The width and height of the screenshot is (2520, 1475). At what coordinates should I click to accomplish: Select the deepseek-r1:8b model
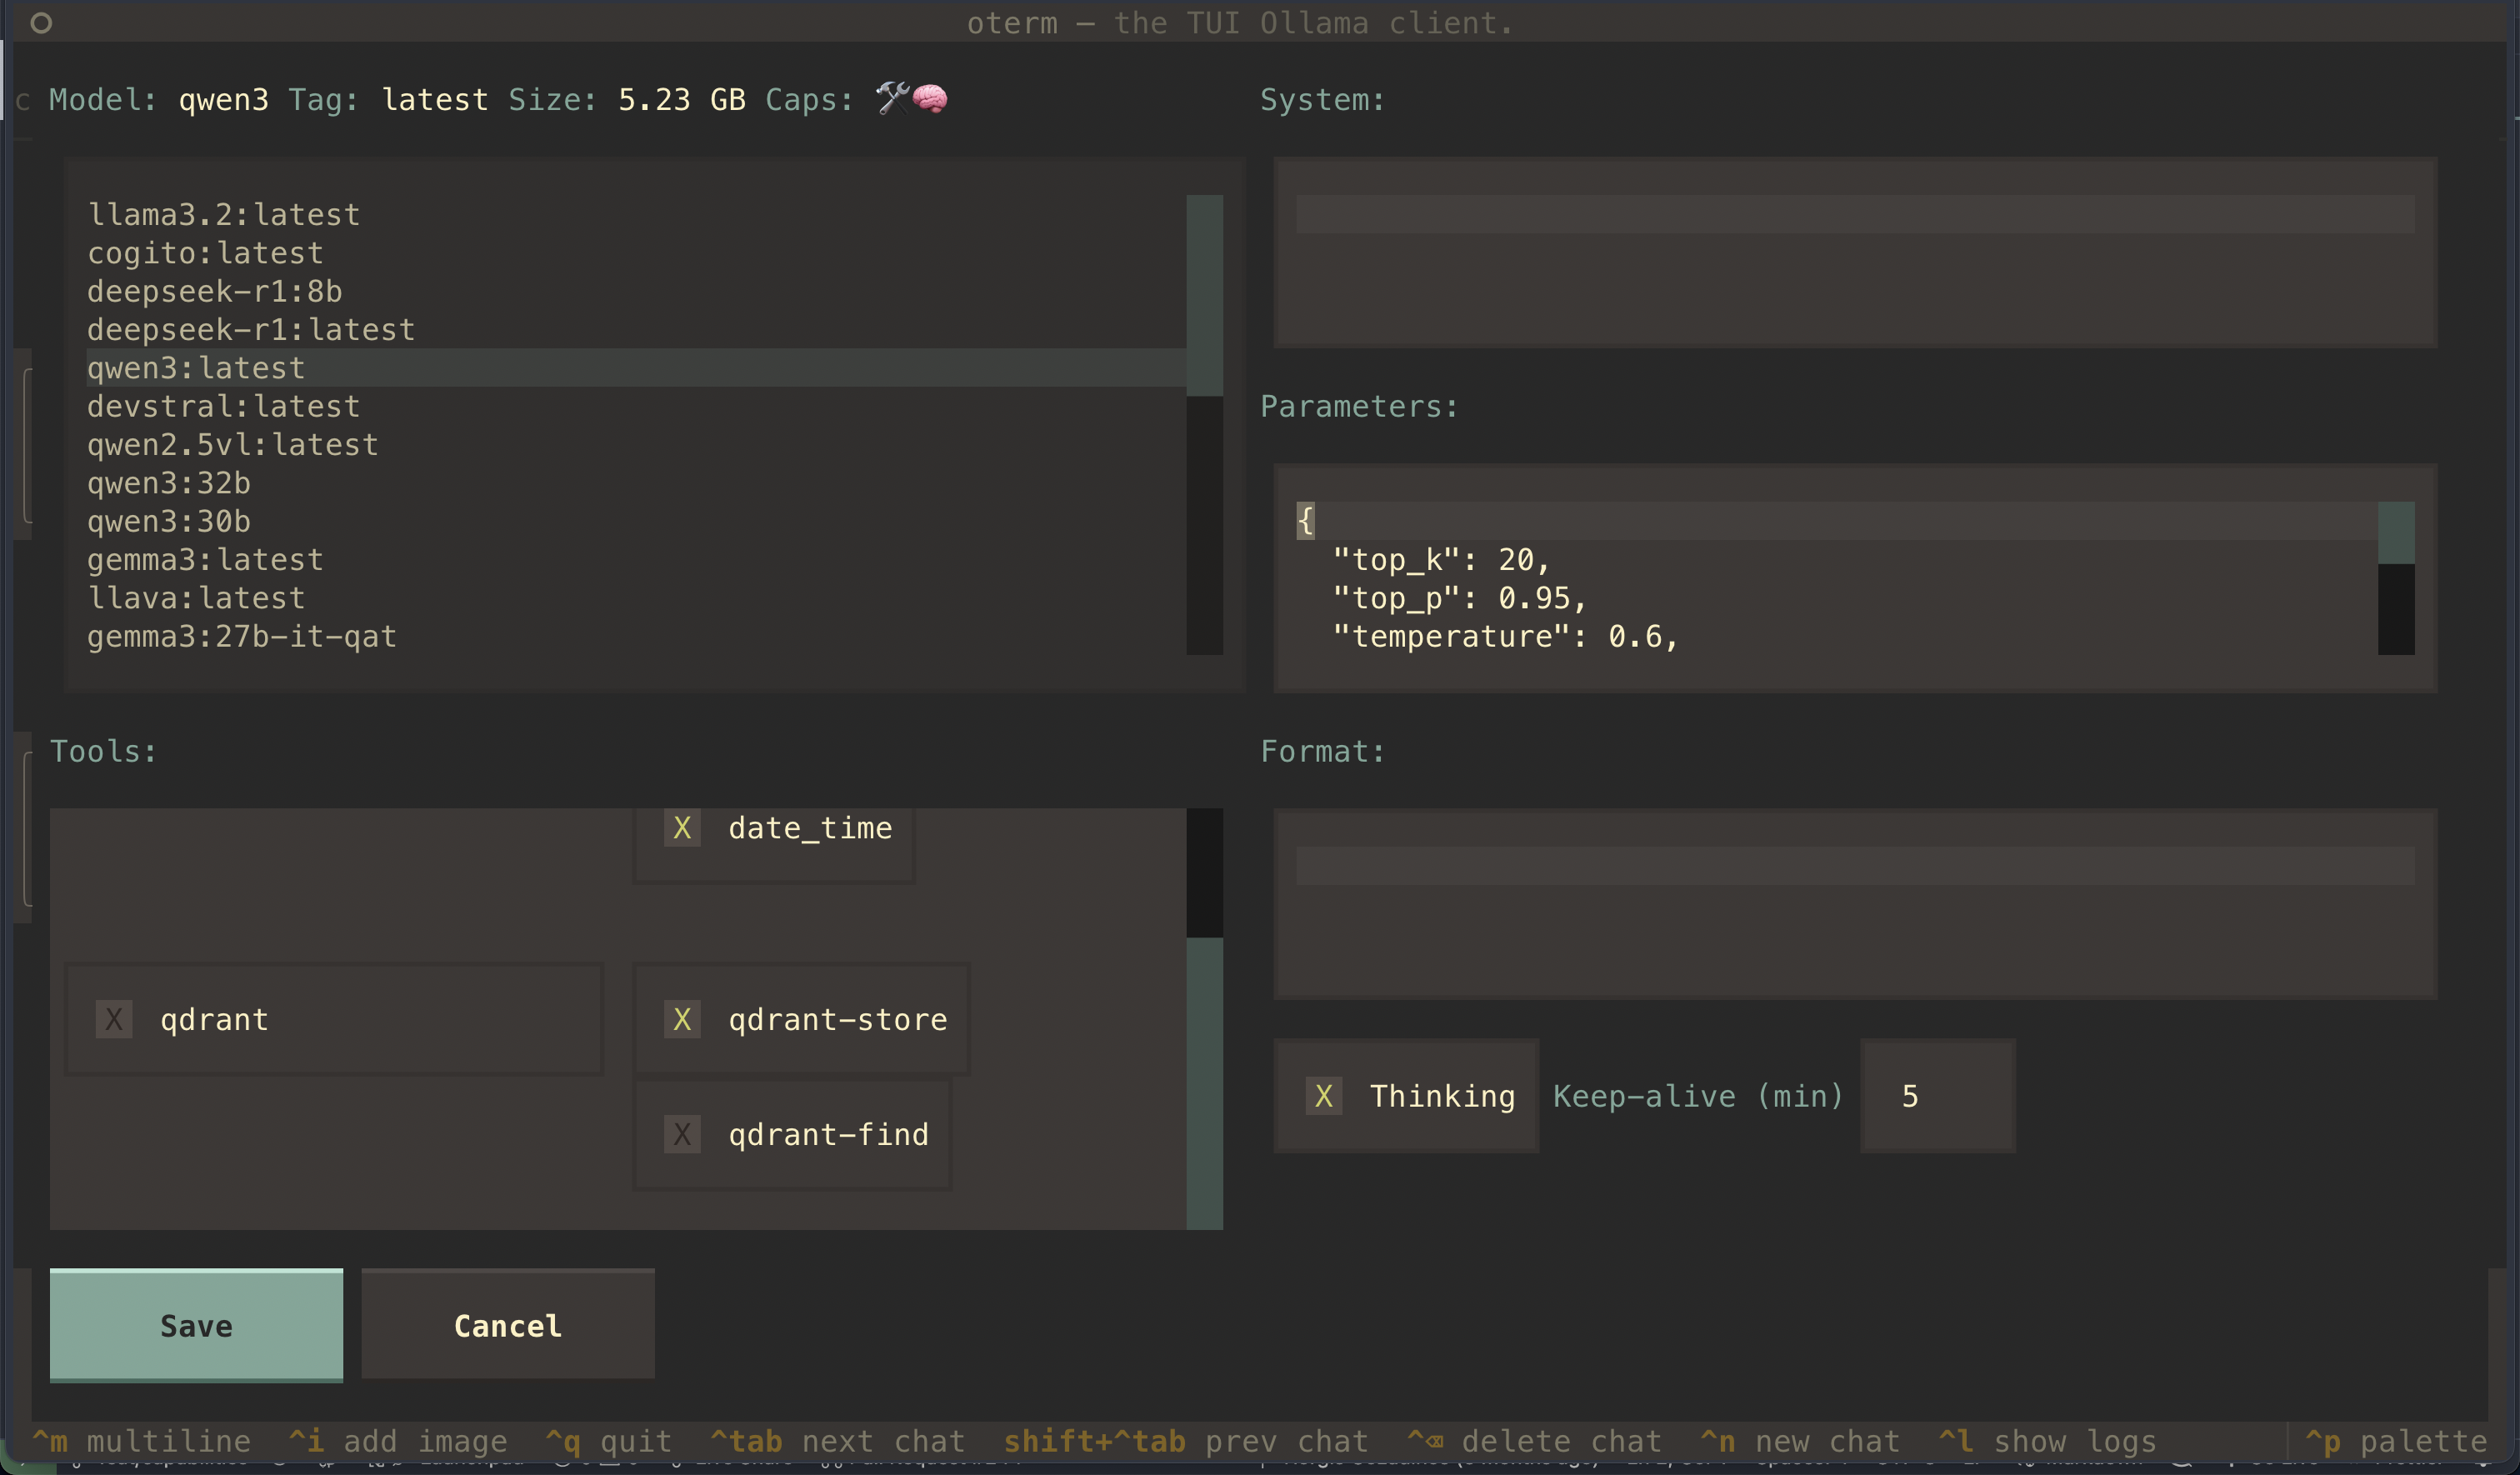pos(214,291)
